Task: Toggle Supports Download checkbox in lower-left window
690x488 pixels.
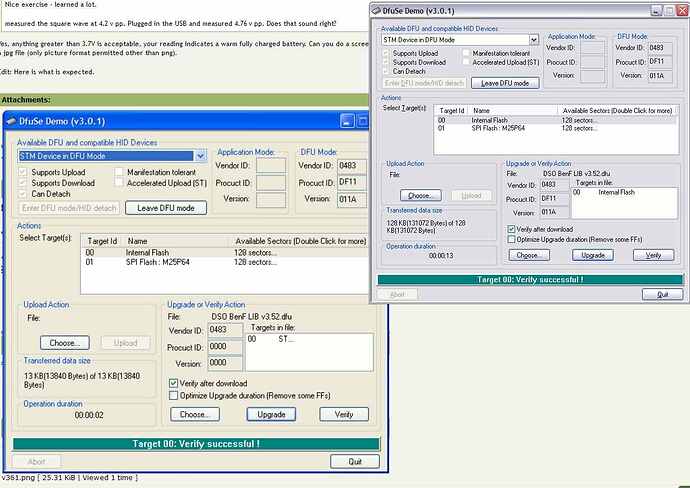Action: coord(22,183)
